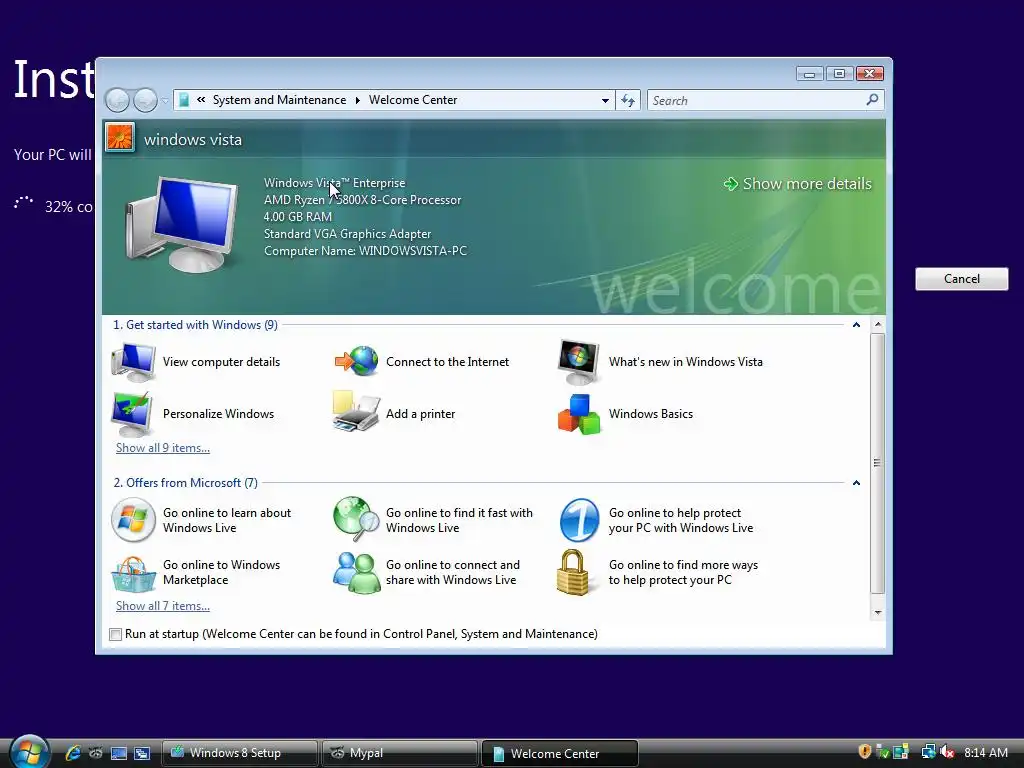Viewport: 1024px width, 768px height.
Task: Click the orange flower user picture
Action: (120, 137)
